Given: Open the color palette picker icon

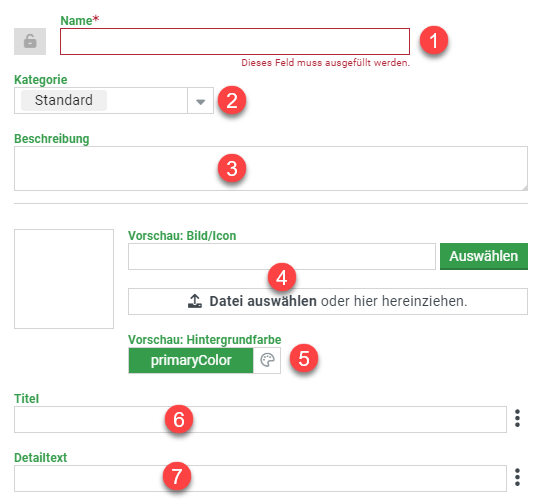Looking at the screenshot, I should pyautogui.click(x=267, y=360).
